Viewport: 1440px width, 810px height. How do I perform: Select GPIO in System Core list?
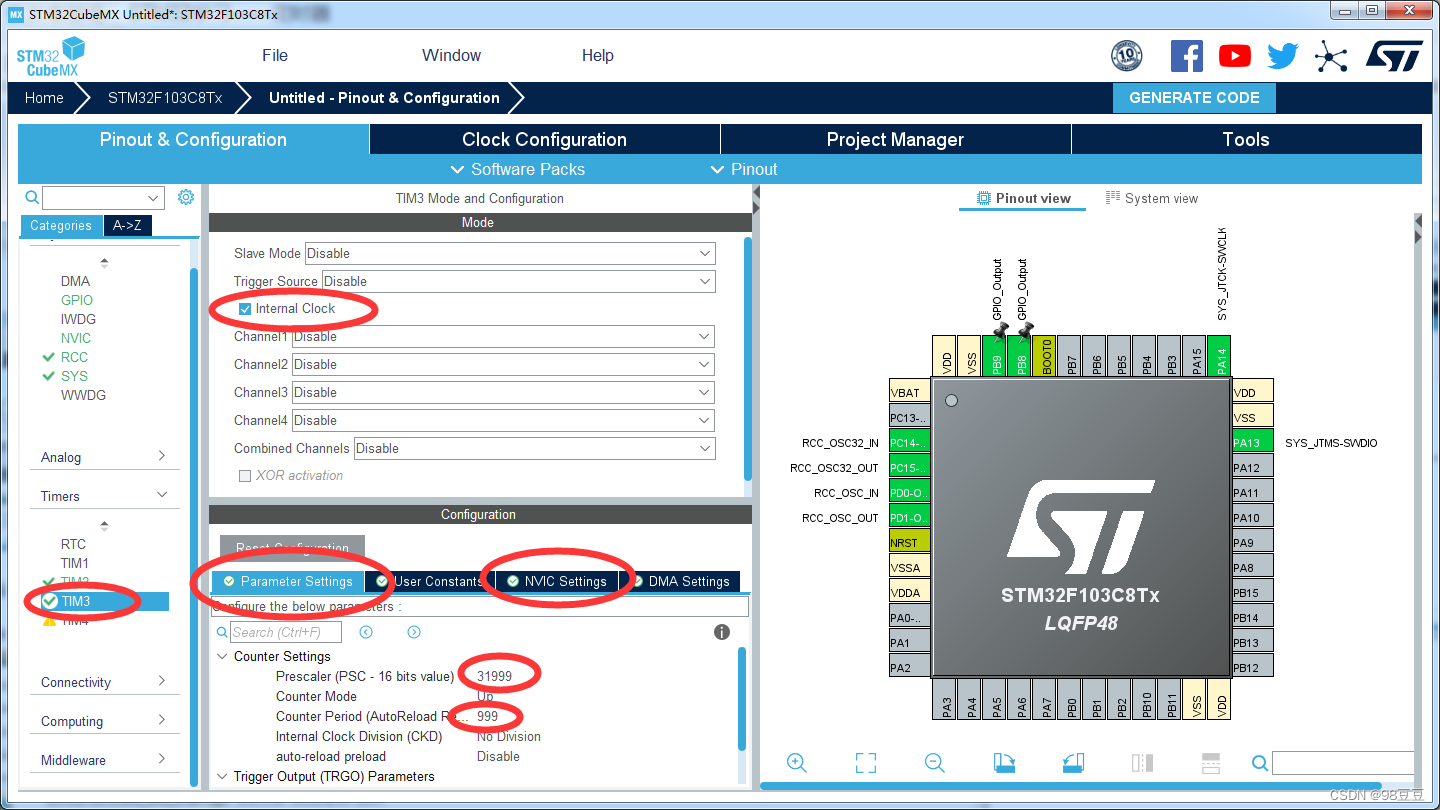click(77, 300)
